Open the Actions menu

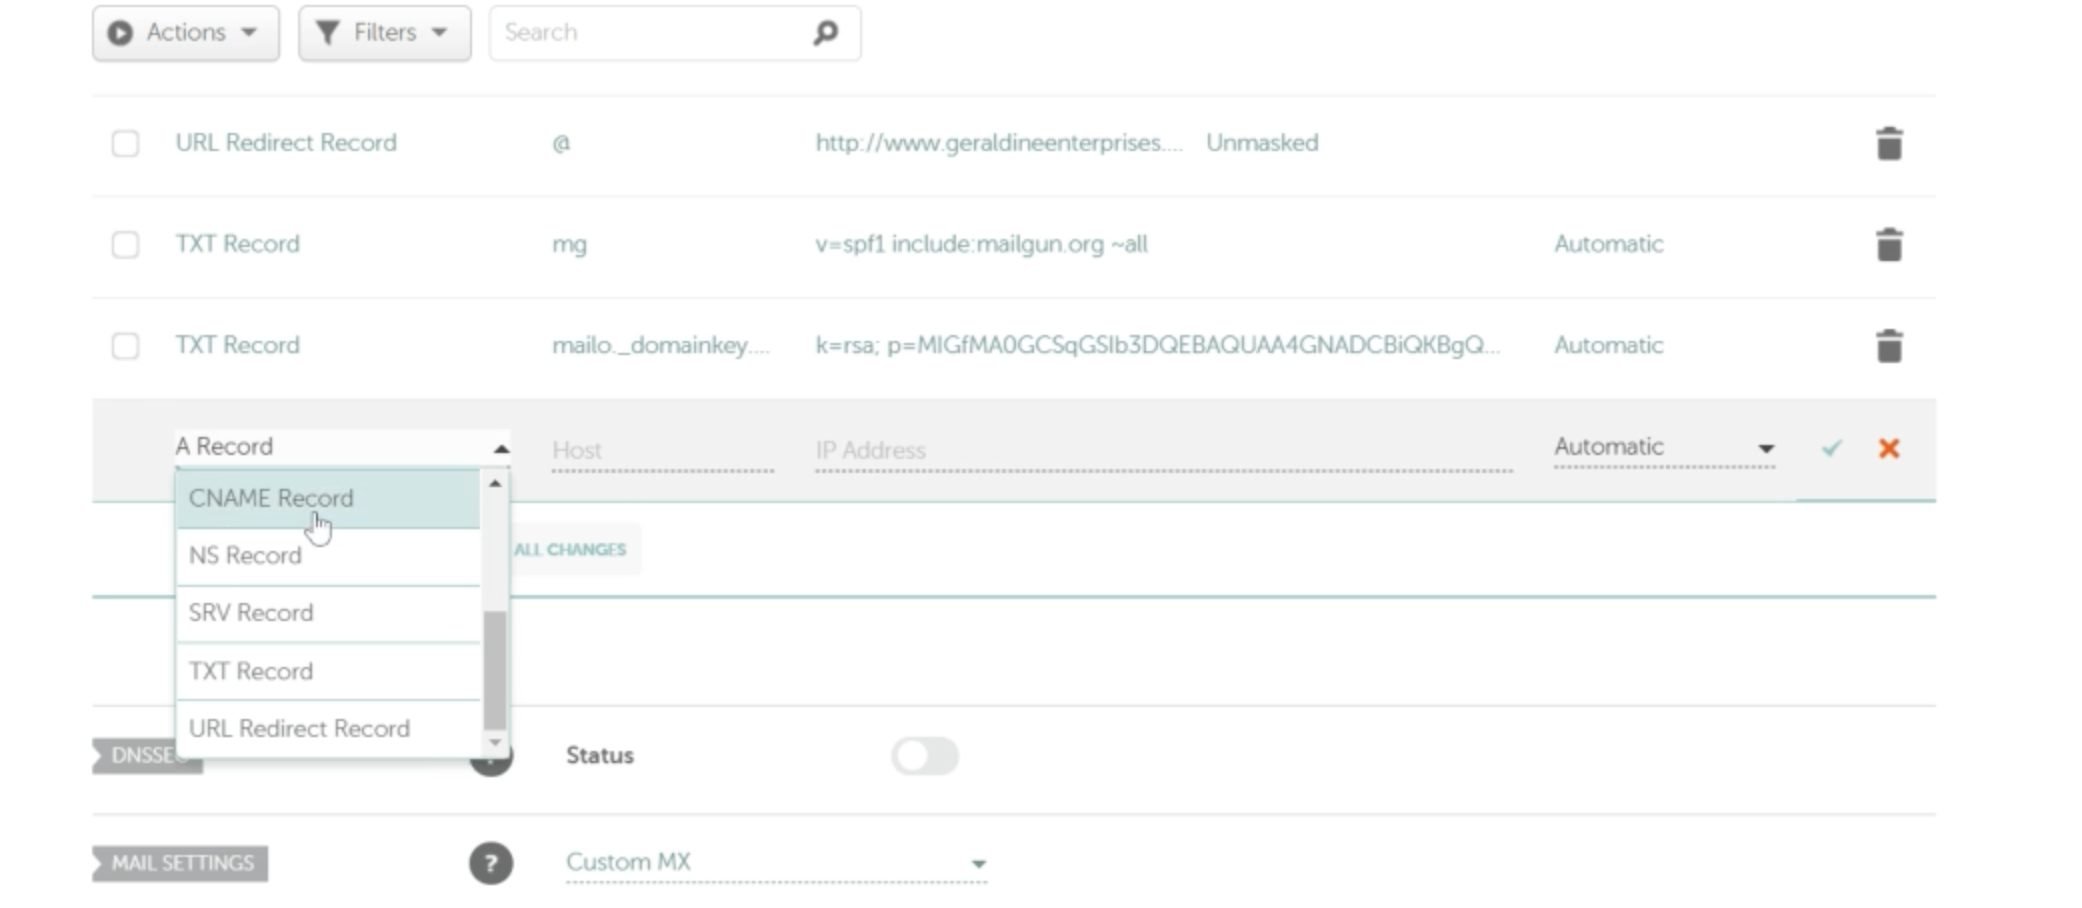(x=184, y=32)
